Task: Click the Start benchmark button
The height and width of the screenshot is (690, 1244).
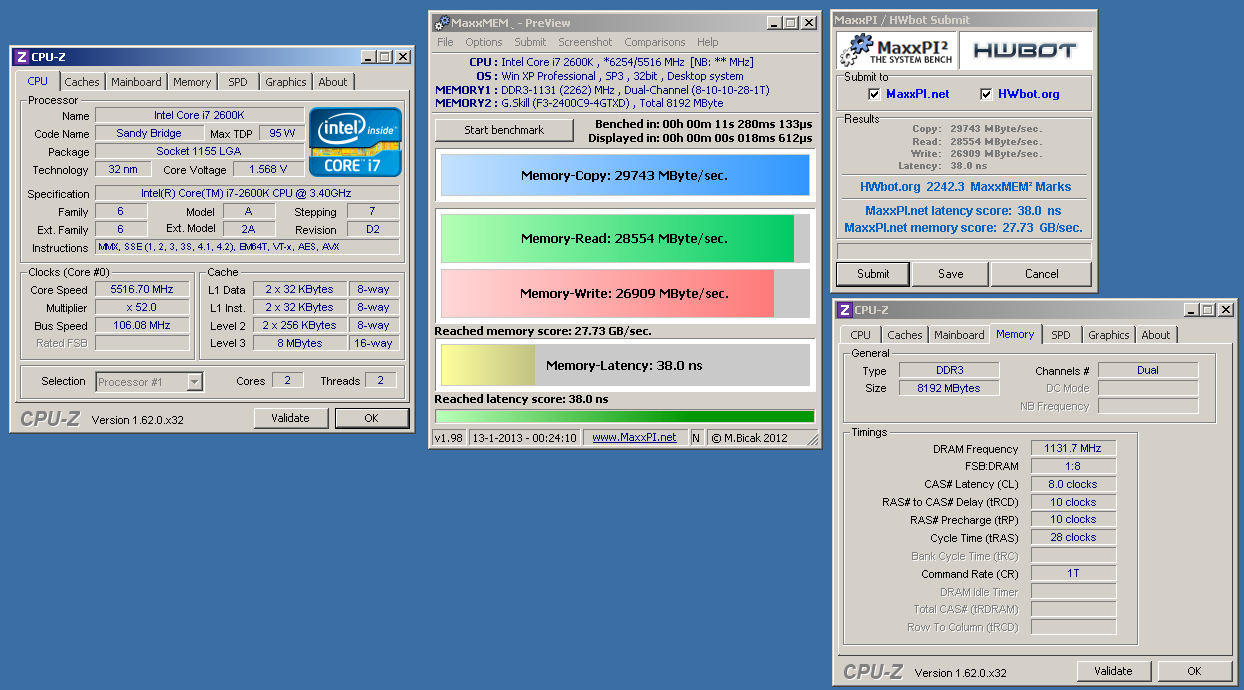Action: 504,130
